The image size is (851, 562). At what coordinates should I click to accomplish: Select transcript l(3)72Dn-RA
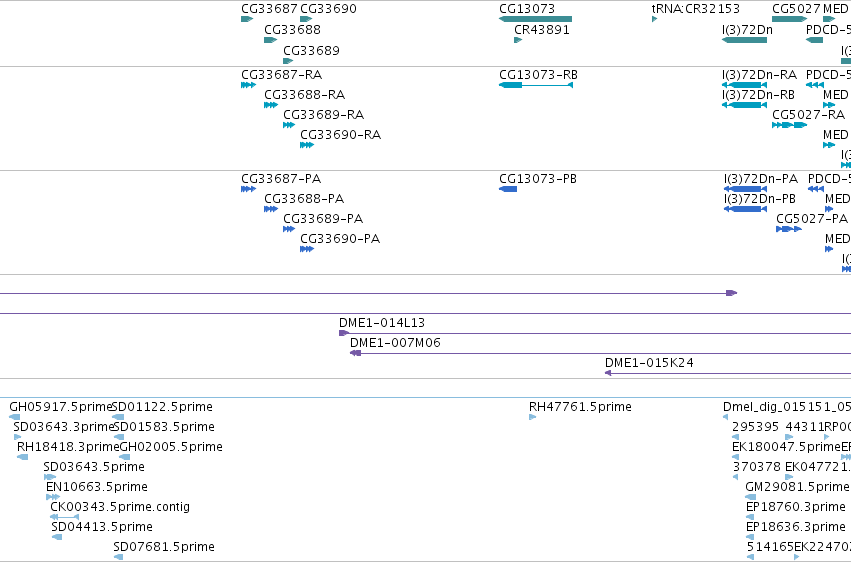pyautogui.click(x=744, y=85)
